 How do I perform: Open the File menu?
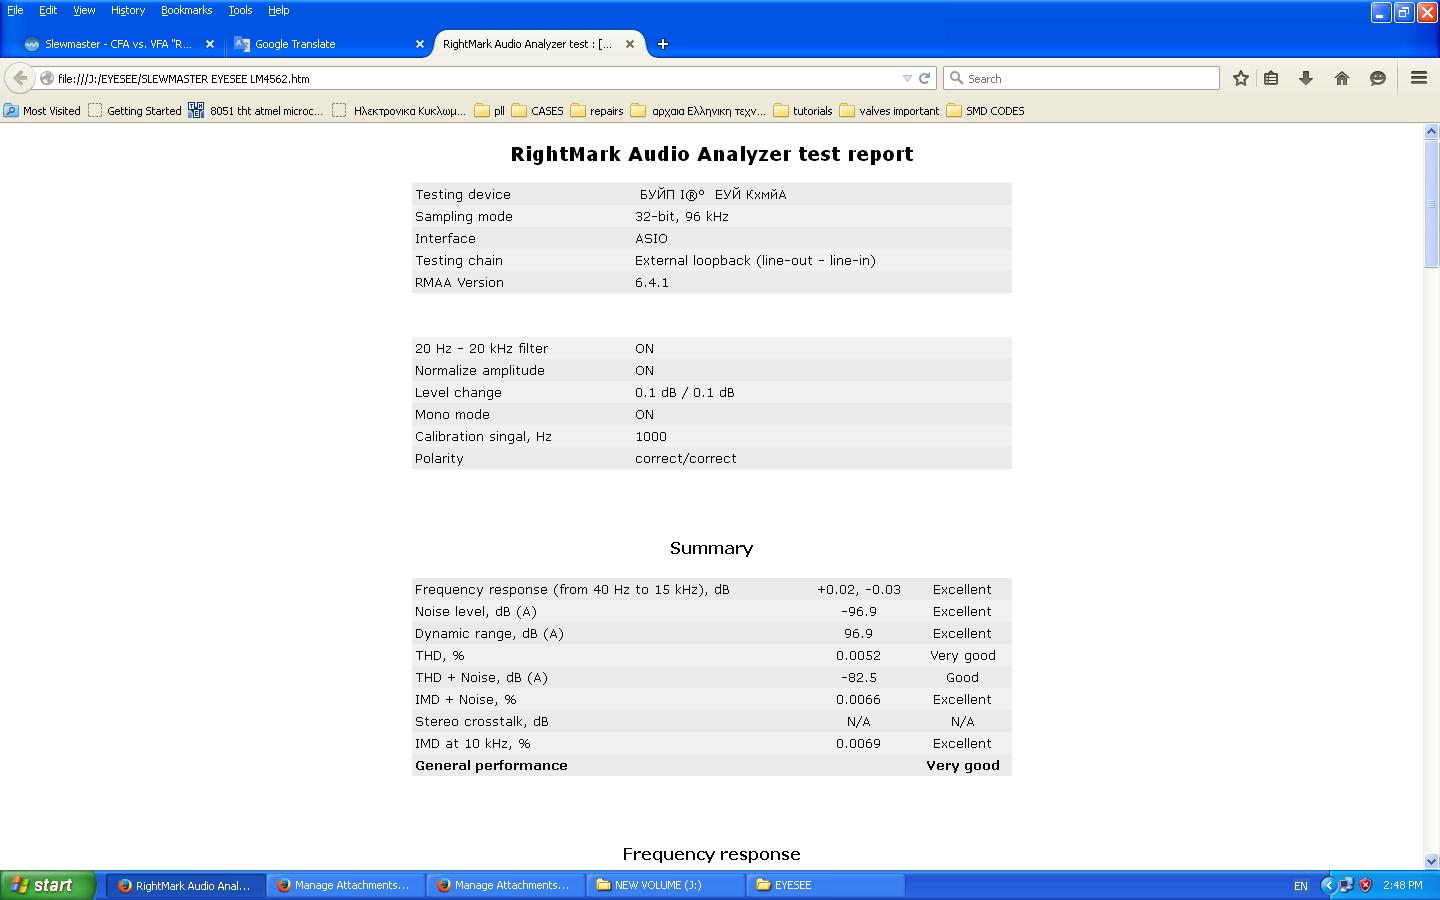tap(15, 10)
